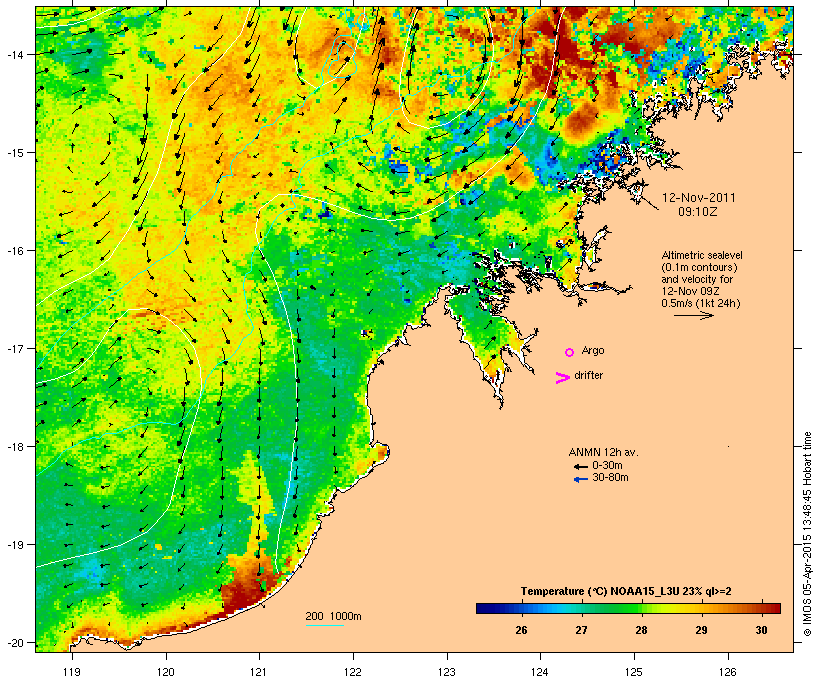The width and height of the screenshot is (820, 680).
Task: Click the 30 tick on temperature scale
Action: (x=761, y=630)
